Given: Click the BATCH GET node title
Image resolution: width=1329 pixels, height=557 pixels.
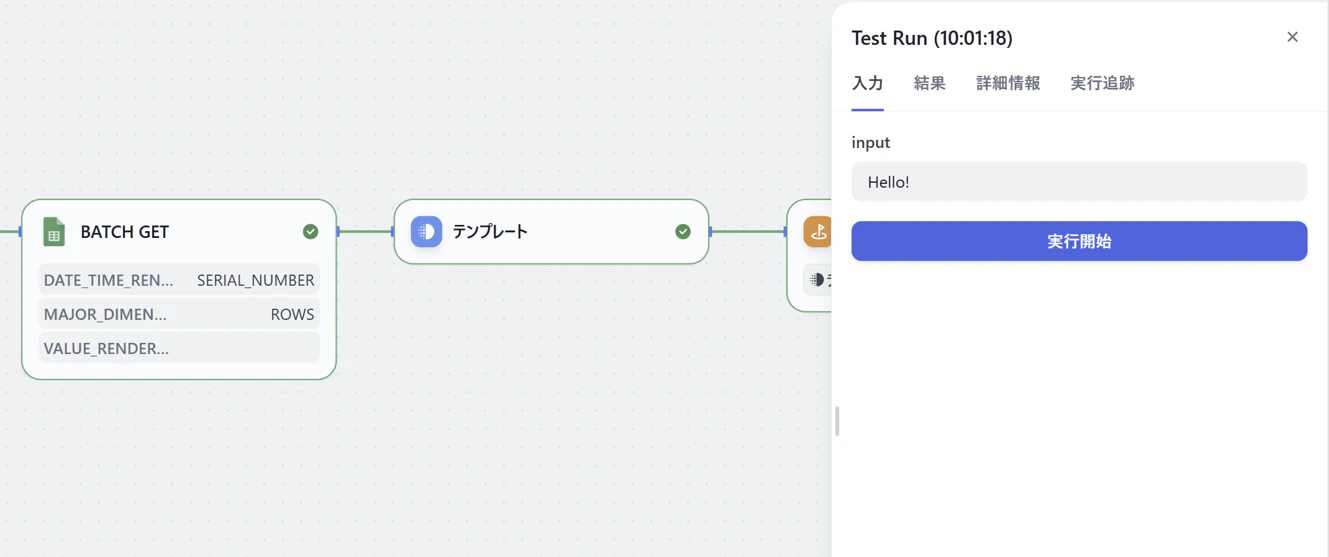Looking at the screenshot, I should tap(125, 232).
